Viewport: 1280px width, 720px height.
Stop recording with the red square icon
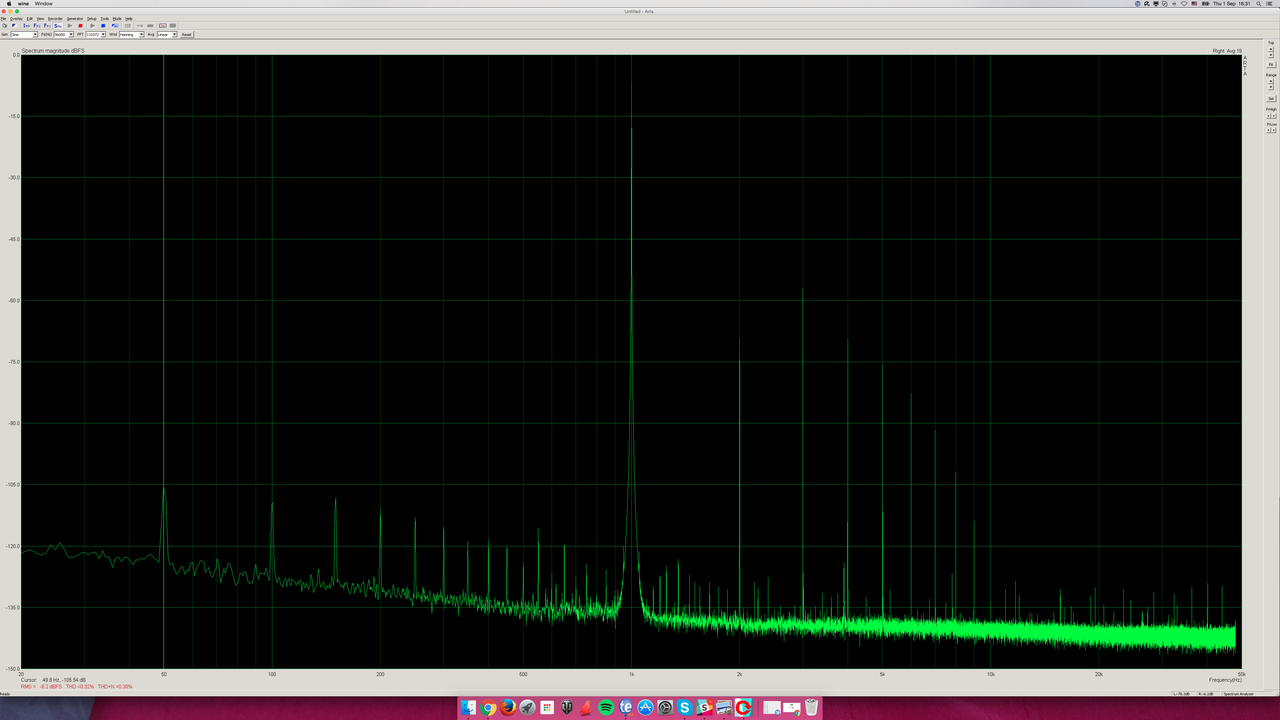coord(81,26)
